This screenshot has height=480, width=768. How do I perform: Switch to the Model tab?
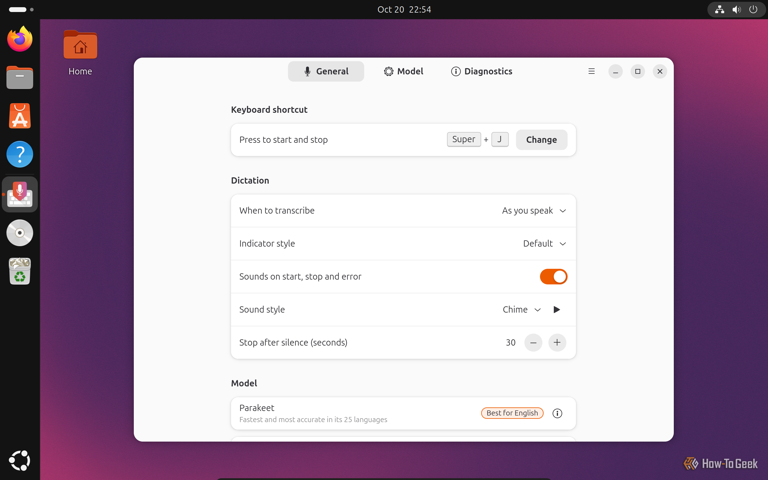click(403, 72)
